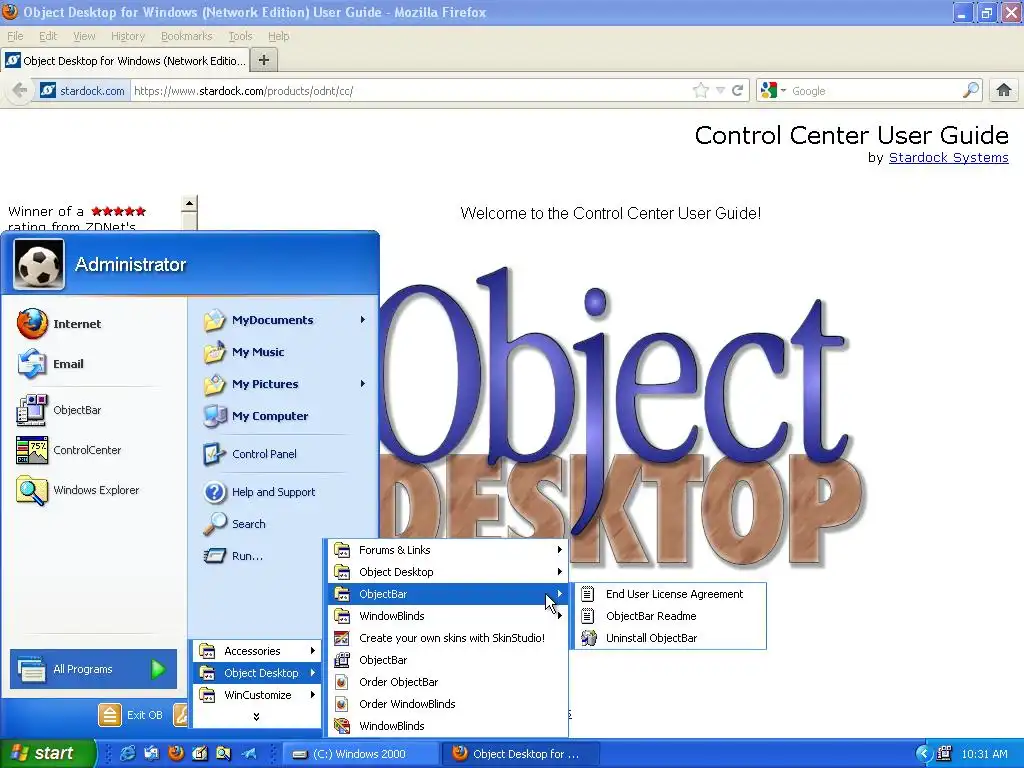
Task: Open the search engine selector dropdown
Action: (773, 90)
